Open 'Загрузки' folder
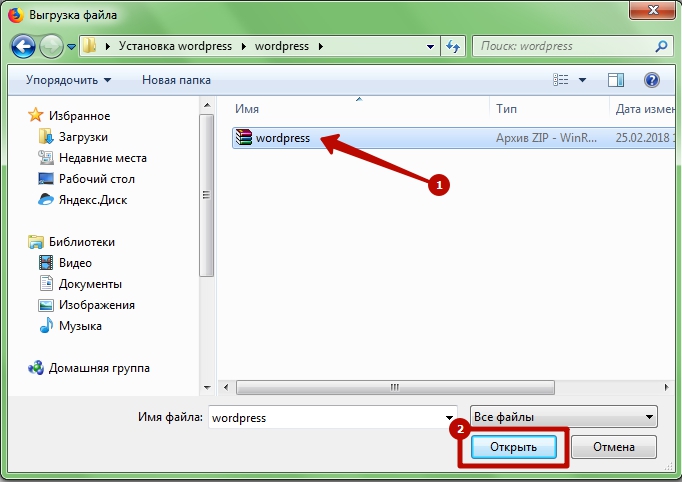The height and width of the screenshot is (482, 682). point(83,137)
